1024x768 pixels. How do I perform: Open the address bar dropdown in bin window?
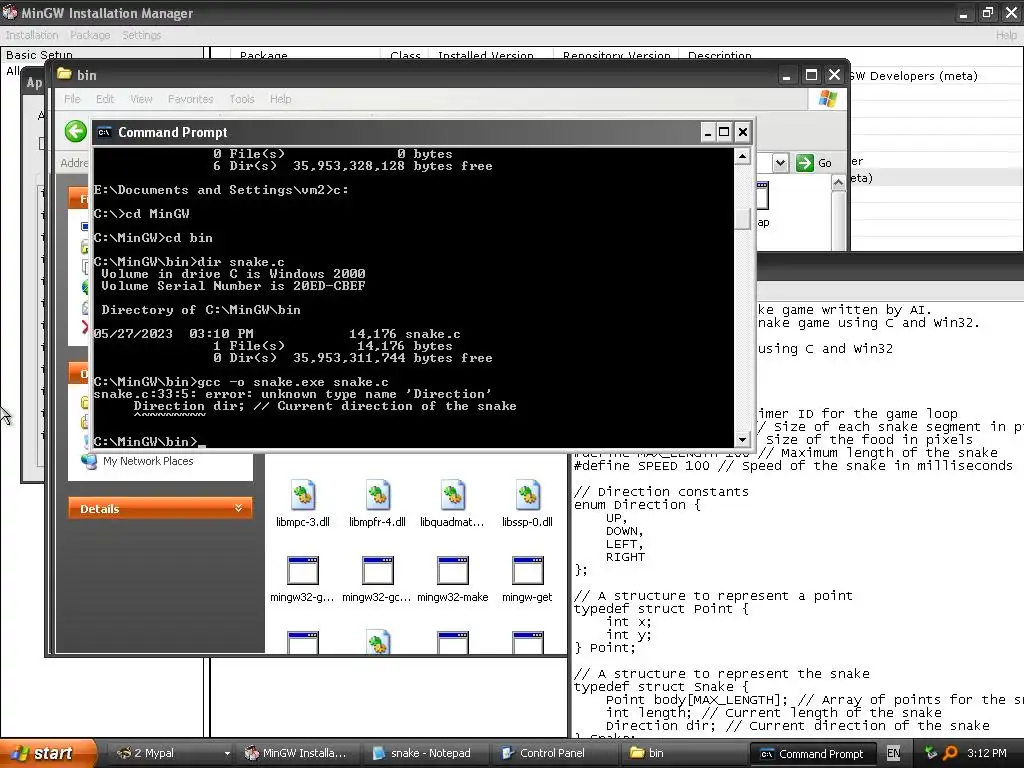(x=780, y=163)
